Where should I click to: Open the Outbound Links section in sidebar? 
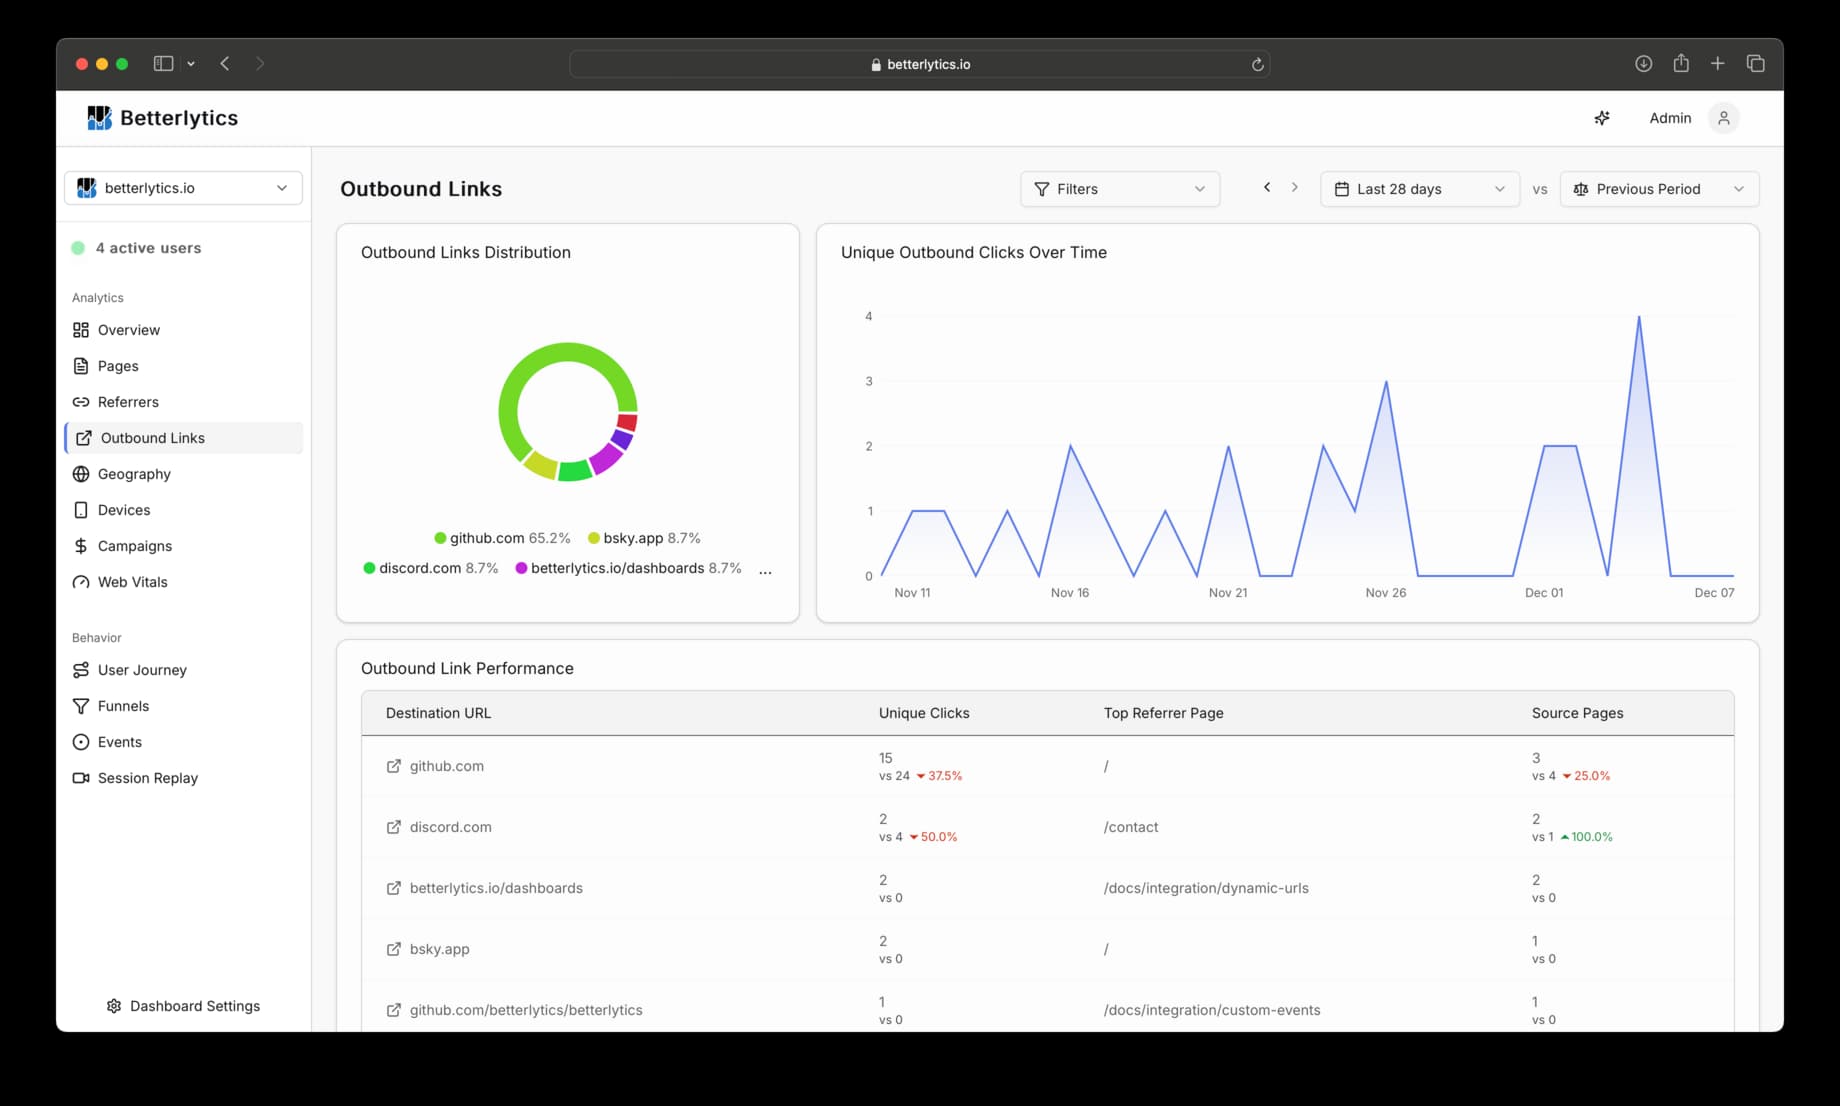151,437
